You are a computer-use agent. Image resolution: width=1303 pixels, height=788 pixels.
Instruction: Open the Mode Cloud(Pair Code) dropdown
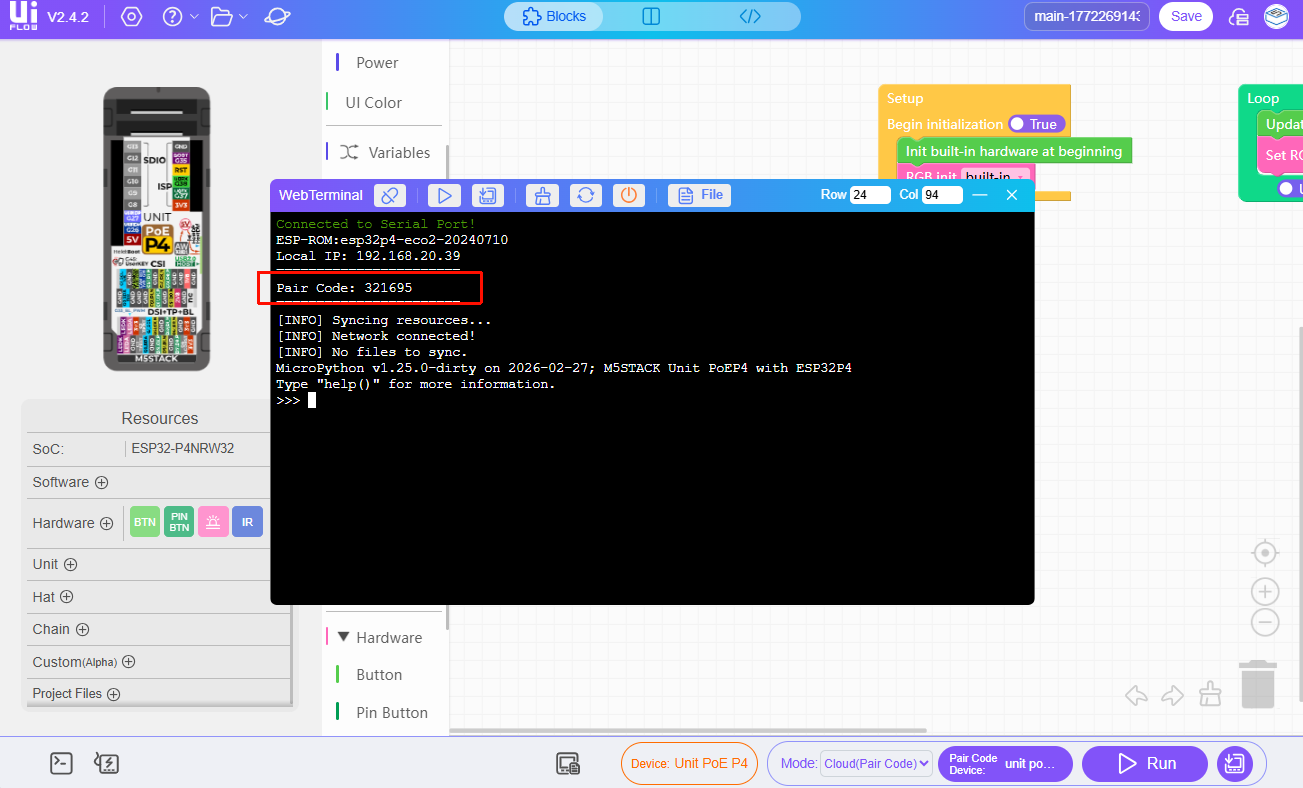tap(876, 764)
